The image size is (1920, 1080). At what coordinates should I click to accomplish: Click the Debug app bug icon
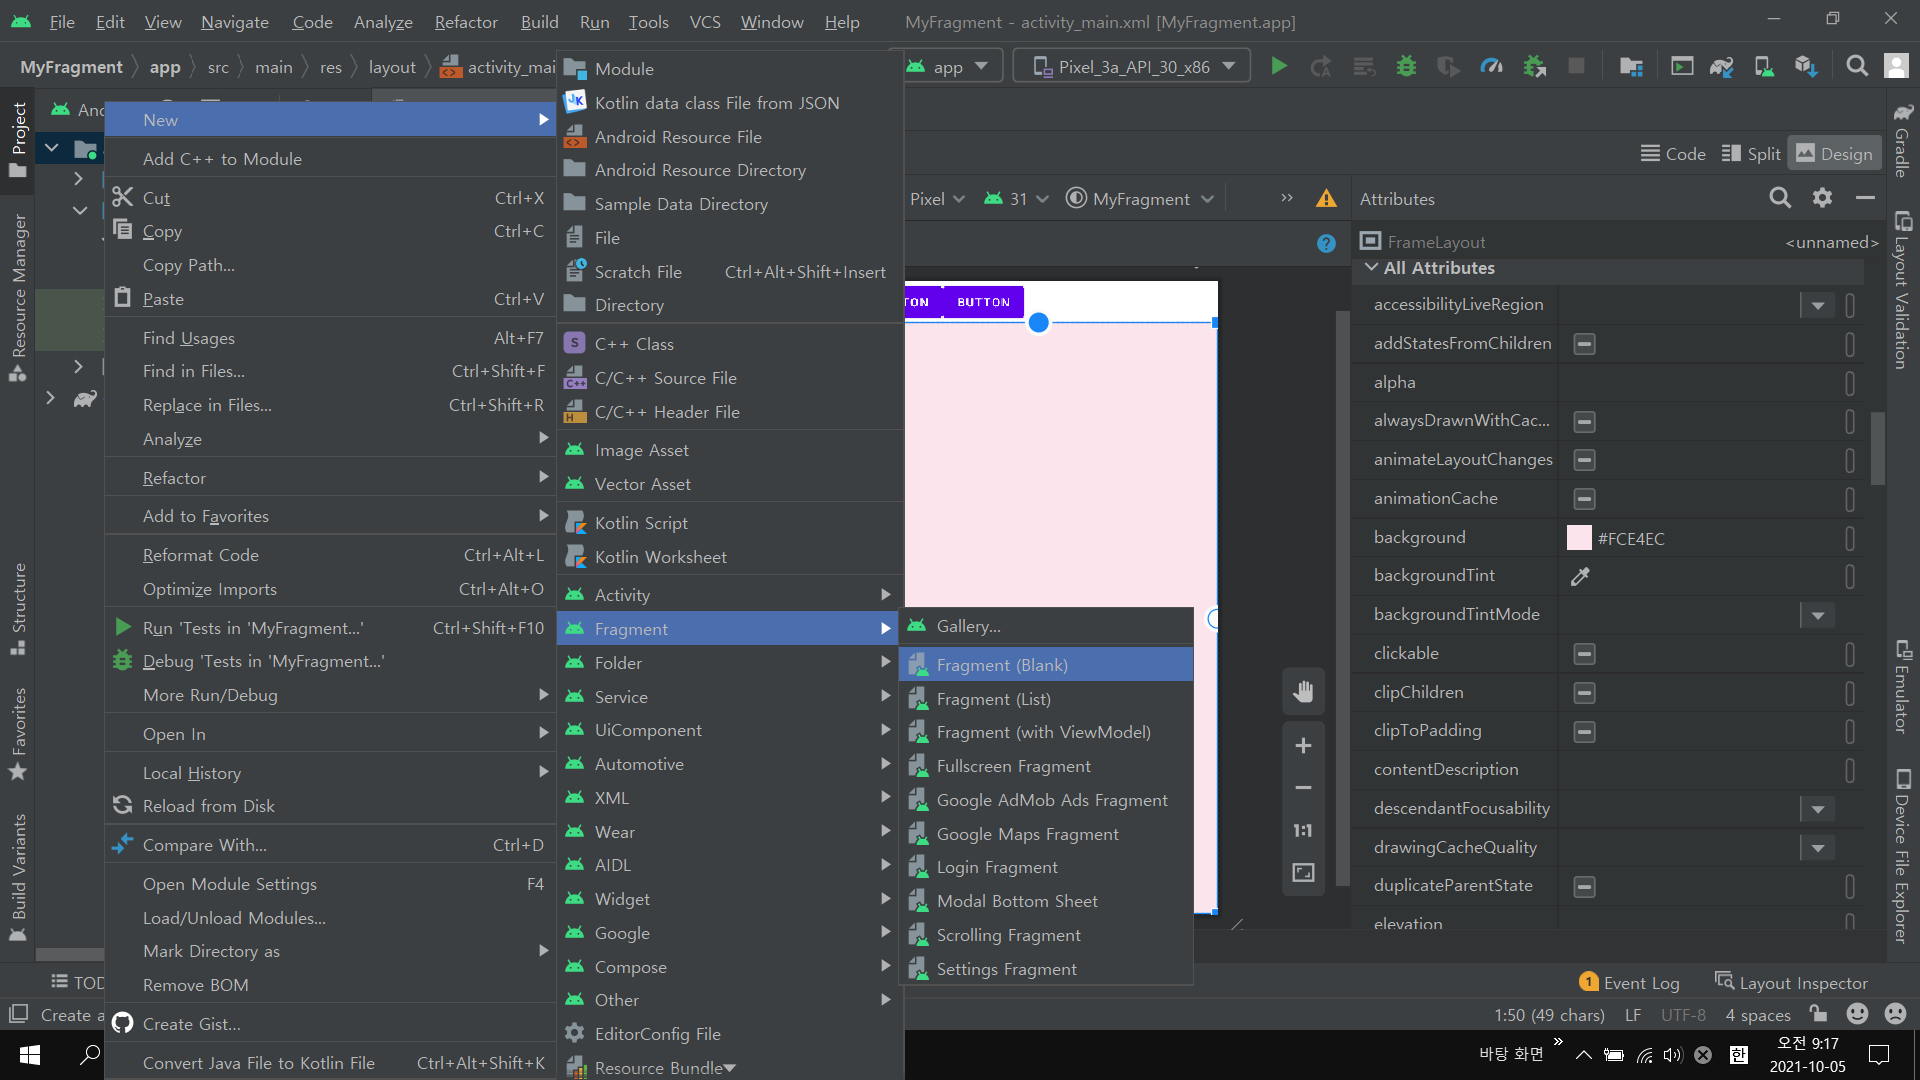point(1406,67)
